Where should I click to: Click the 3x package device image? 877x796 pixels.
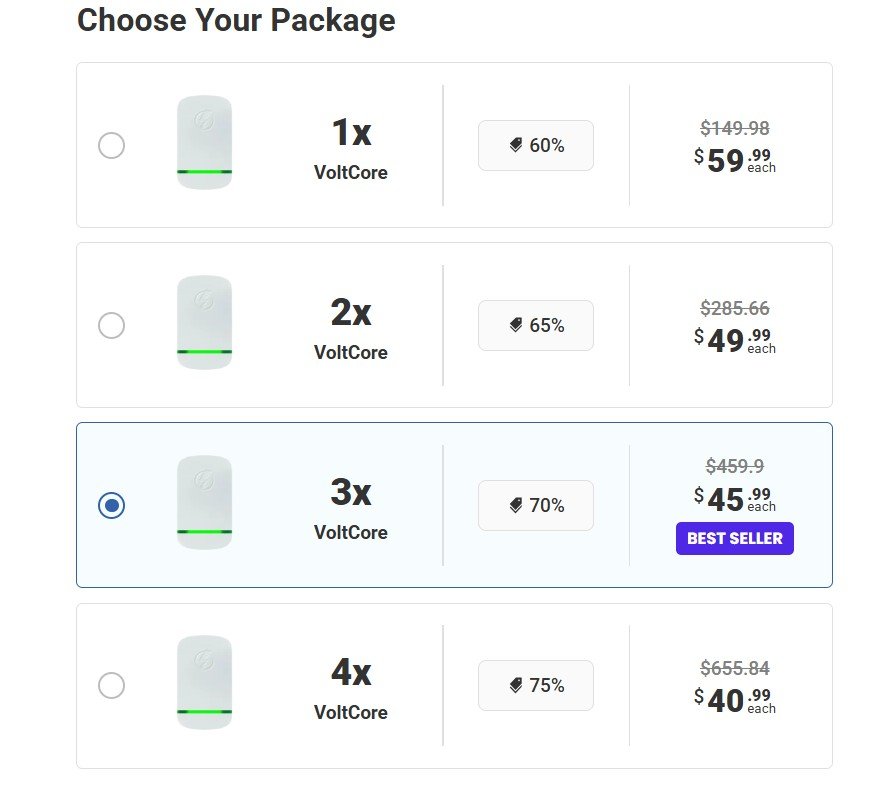205,503
